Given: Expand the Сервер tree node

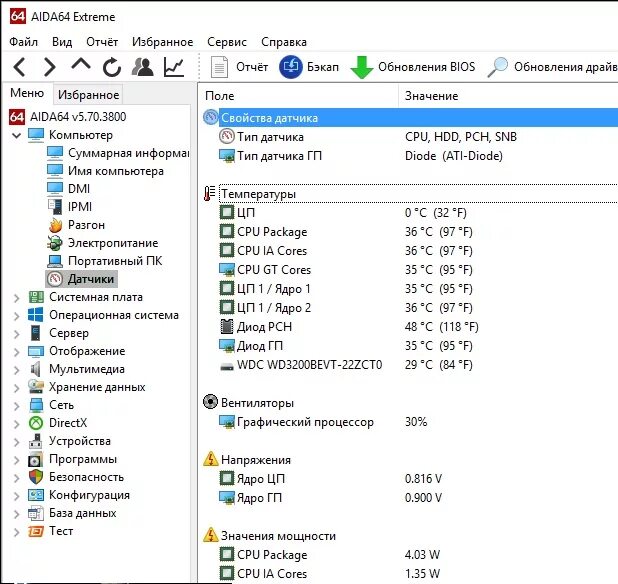Looking at the screenshot, I should click(x=16, y=334).
